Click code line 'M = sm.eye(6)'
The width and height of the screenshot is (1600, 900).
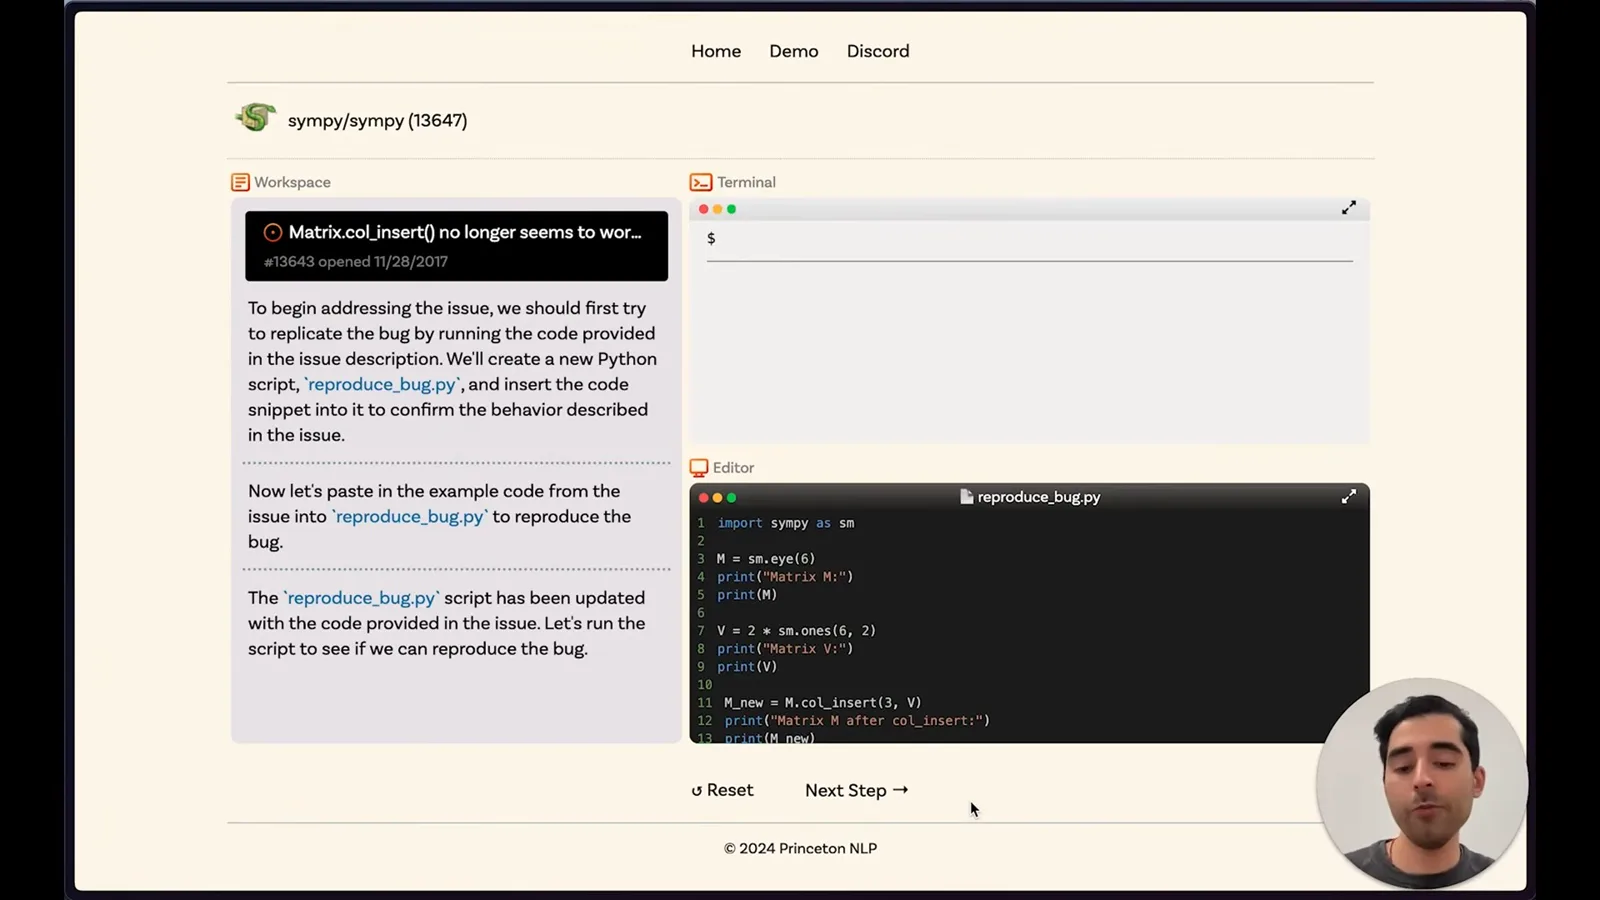pos(766,559)
